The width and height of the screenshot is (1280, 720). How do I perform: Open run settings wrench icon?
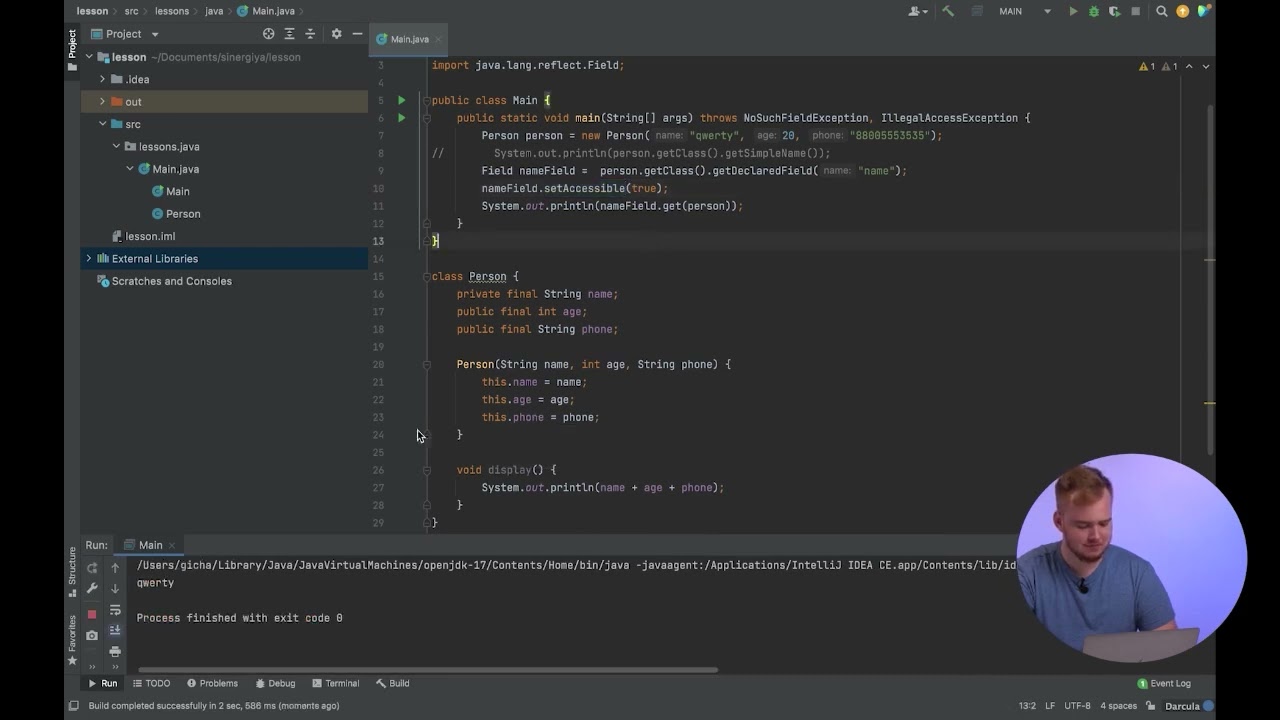point(92,588)
